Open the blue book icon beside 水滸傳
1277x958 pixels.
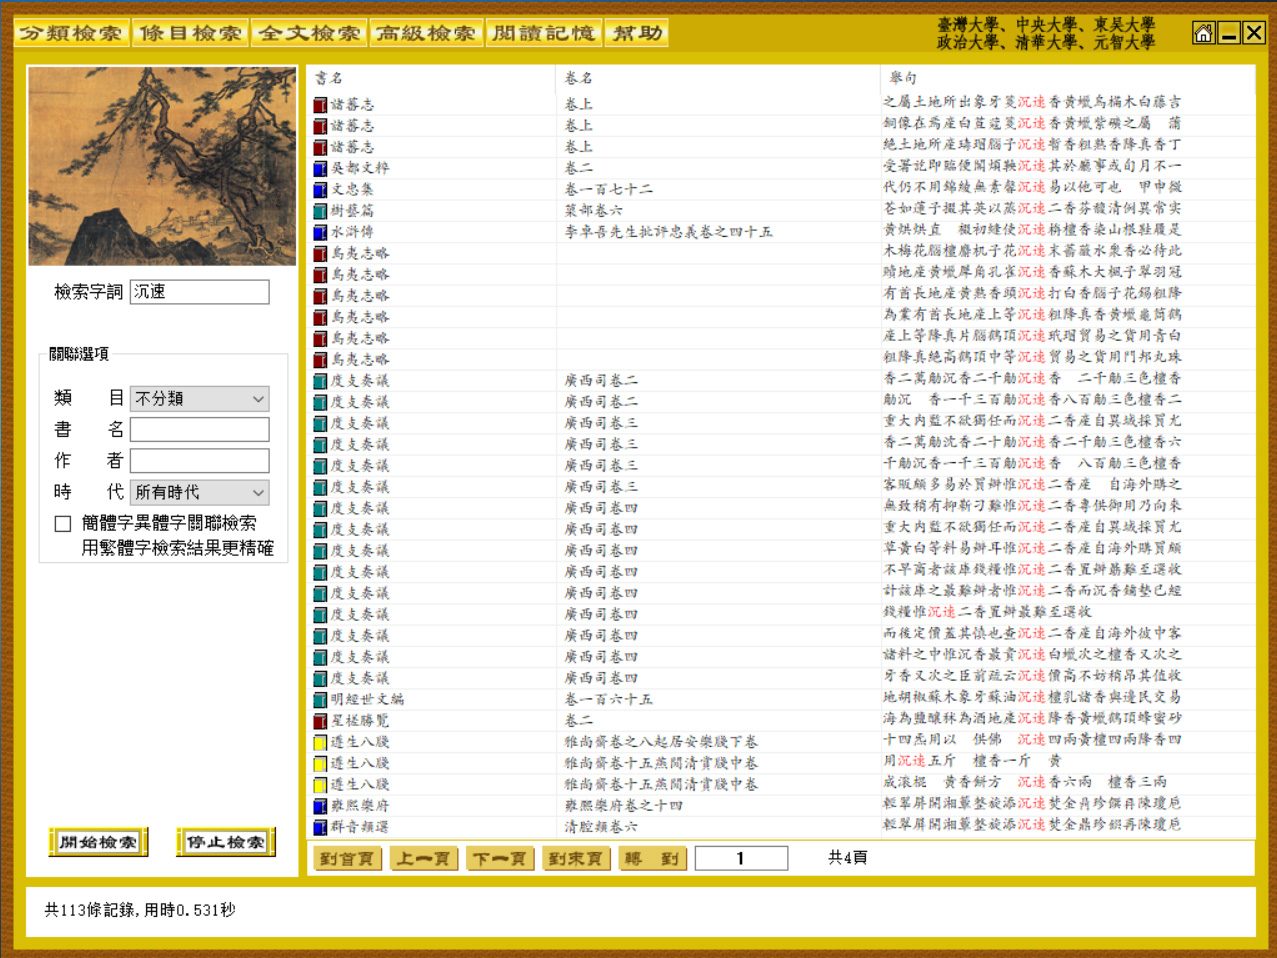tap(320, 232)
